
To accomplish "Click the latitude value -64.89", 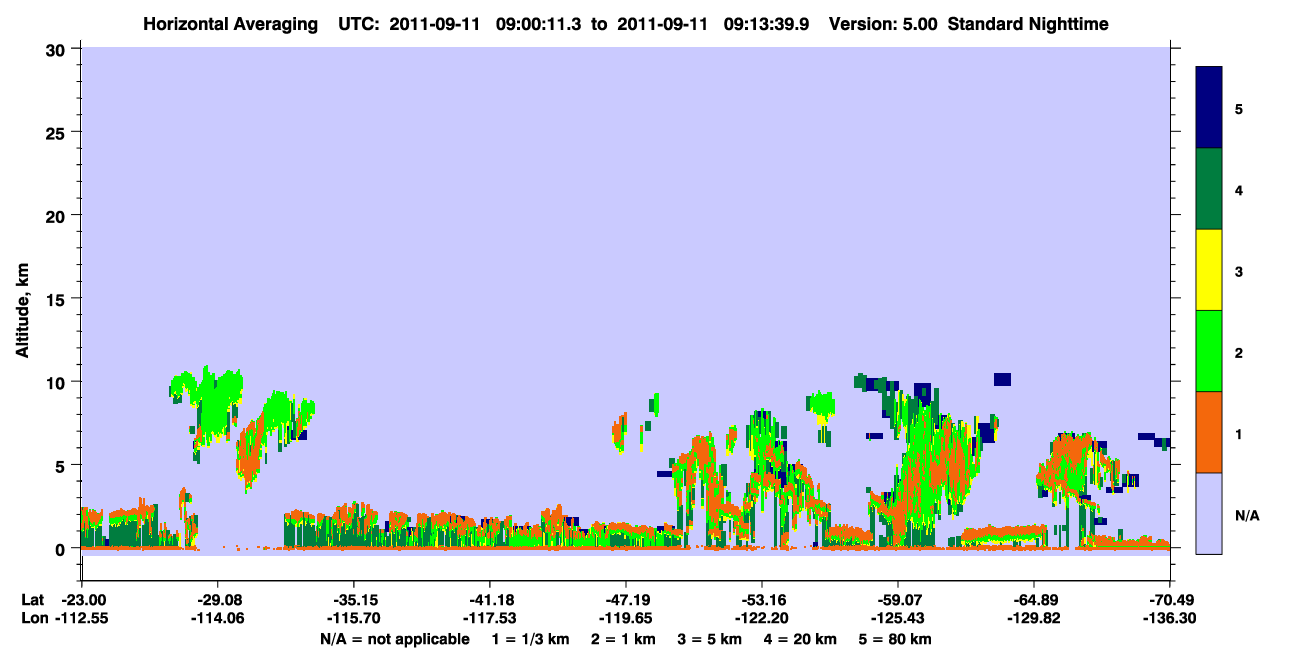I will click(x=1033, y=599).
